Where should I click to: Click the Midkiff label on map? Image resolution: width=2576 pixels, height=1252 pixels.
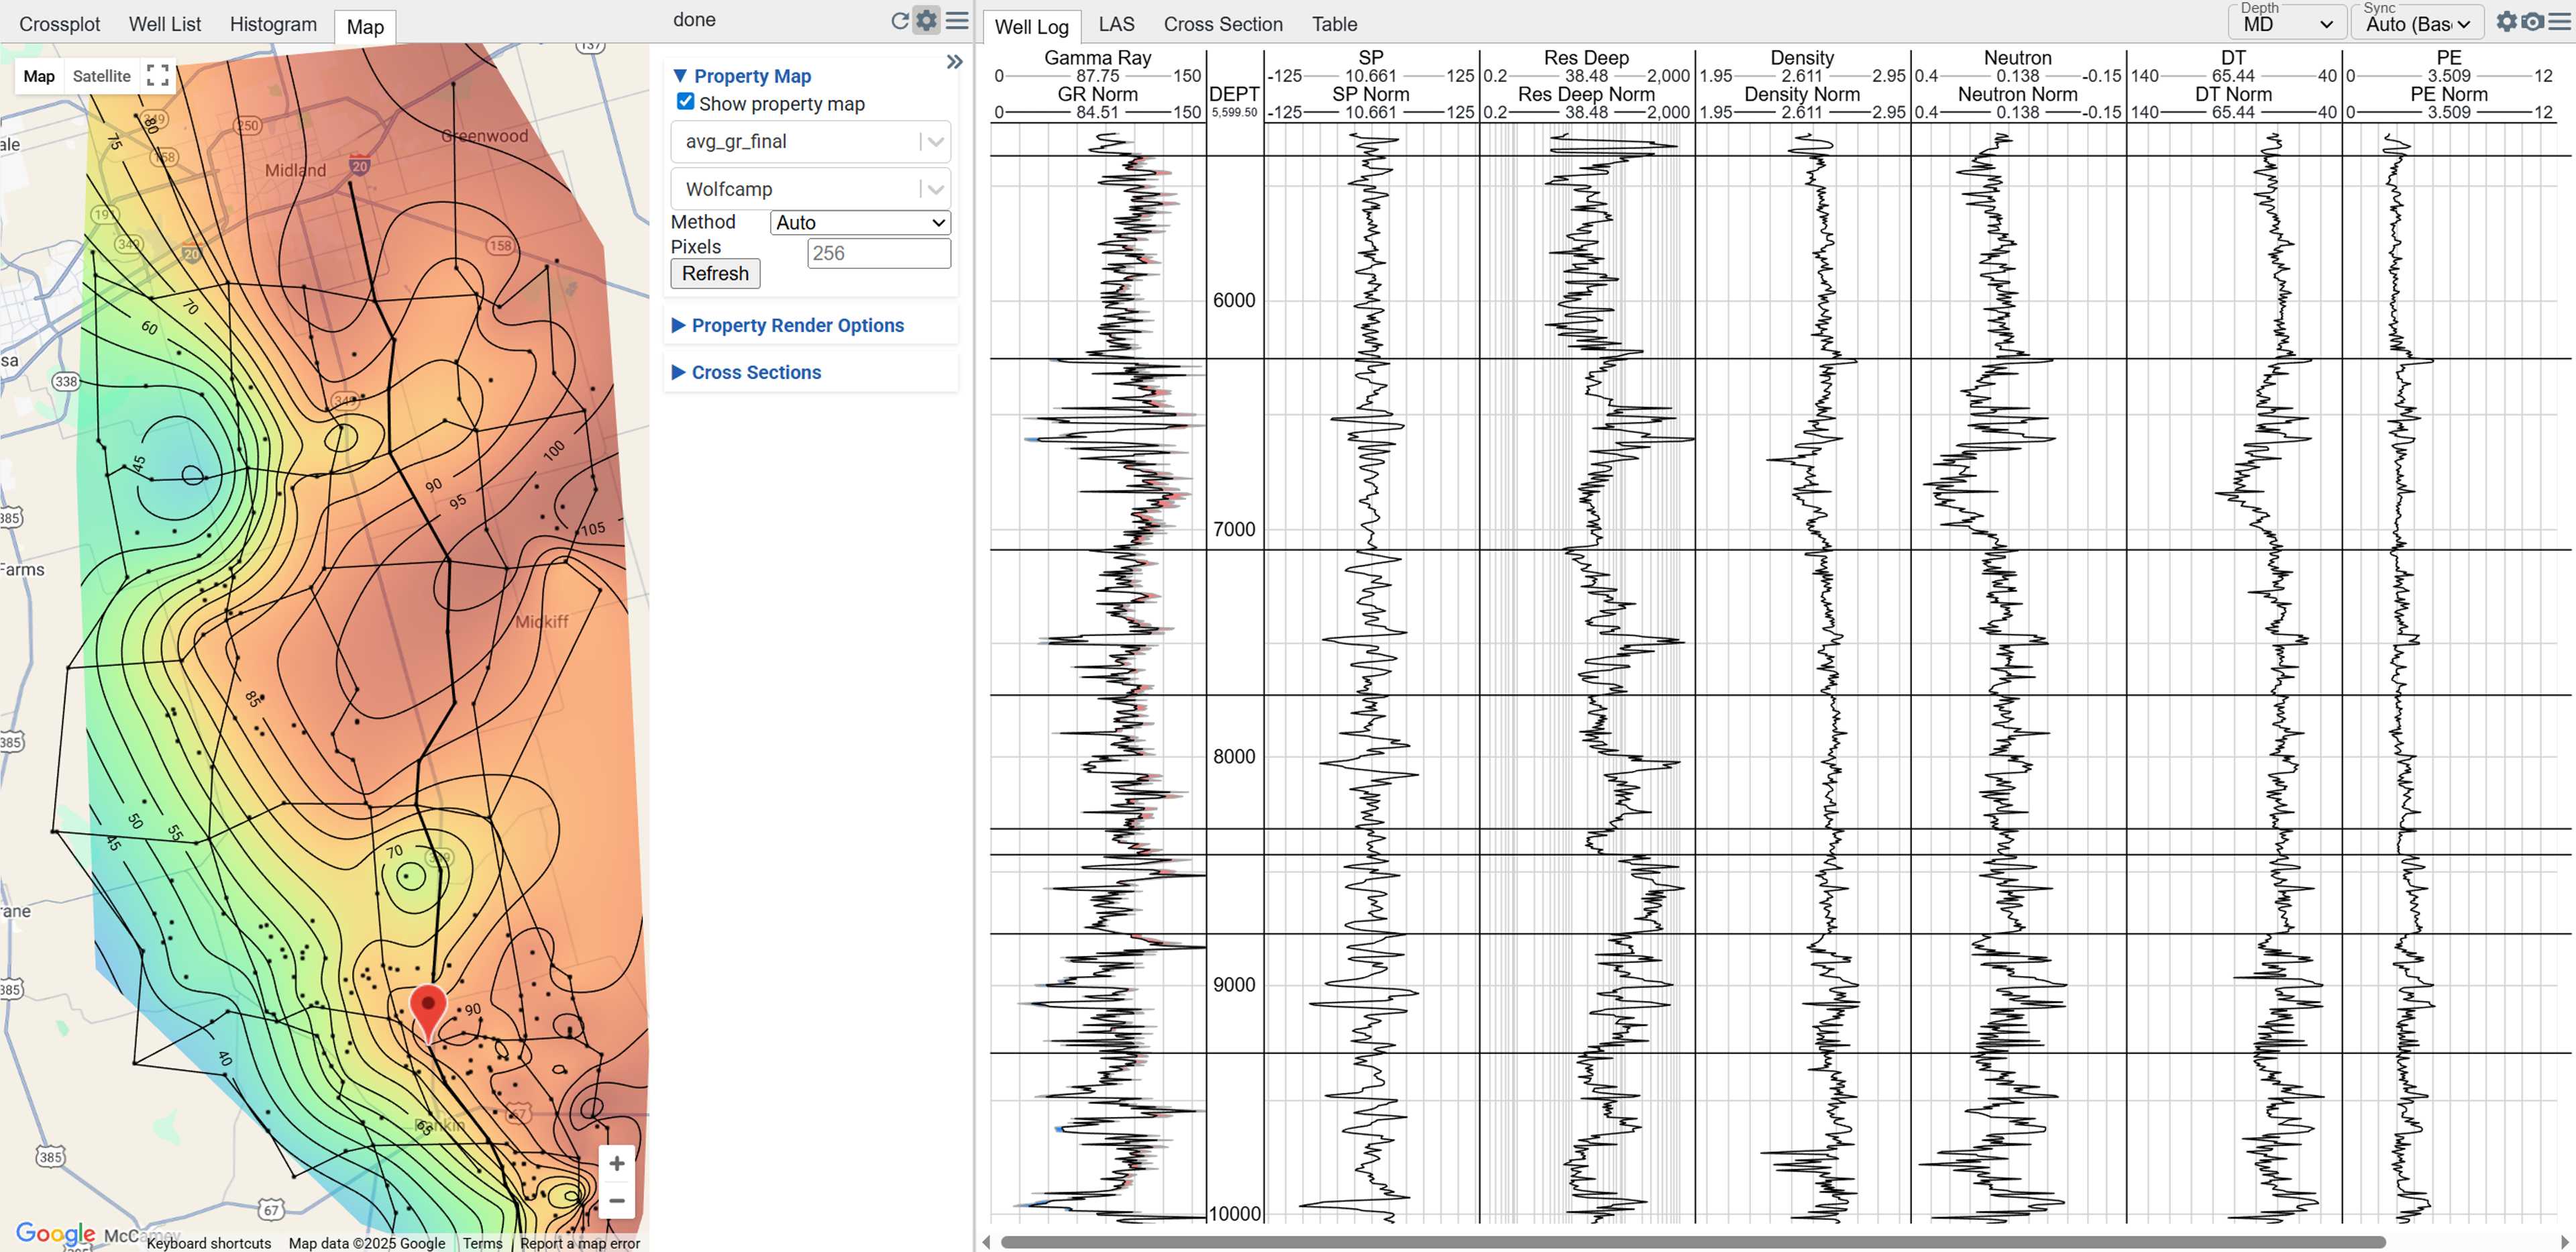pyautogui.click(x=541, y=622)
